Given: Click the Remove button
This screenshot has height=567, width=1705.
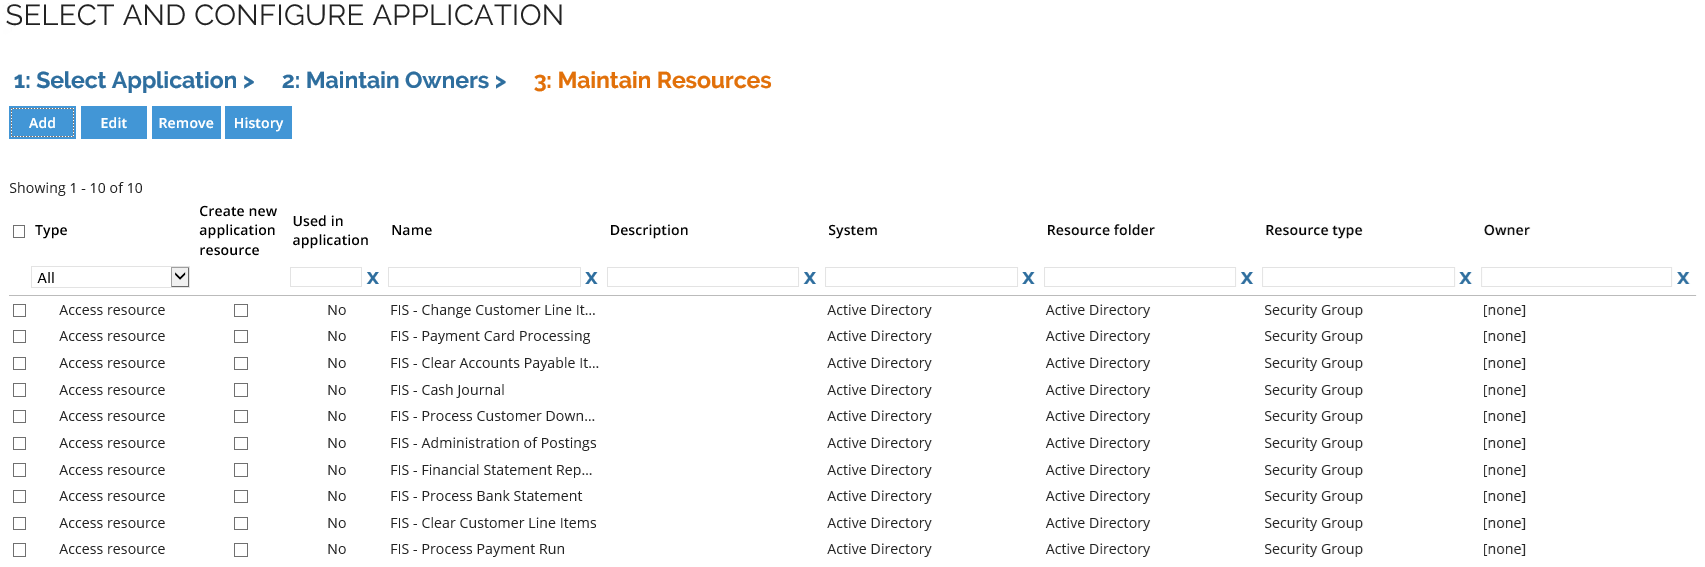Looking at the screenshot, I should pos(186,123).
